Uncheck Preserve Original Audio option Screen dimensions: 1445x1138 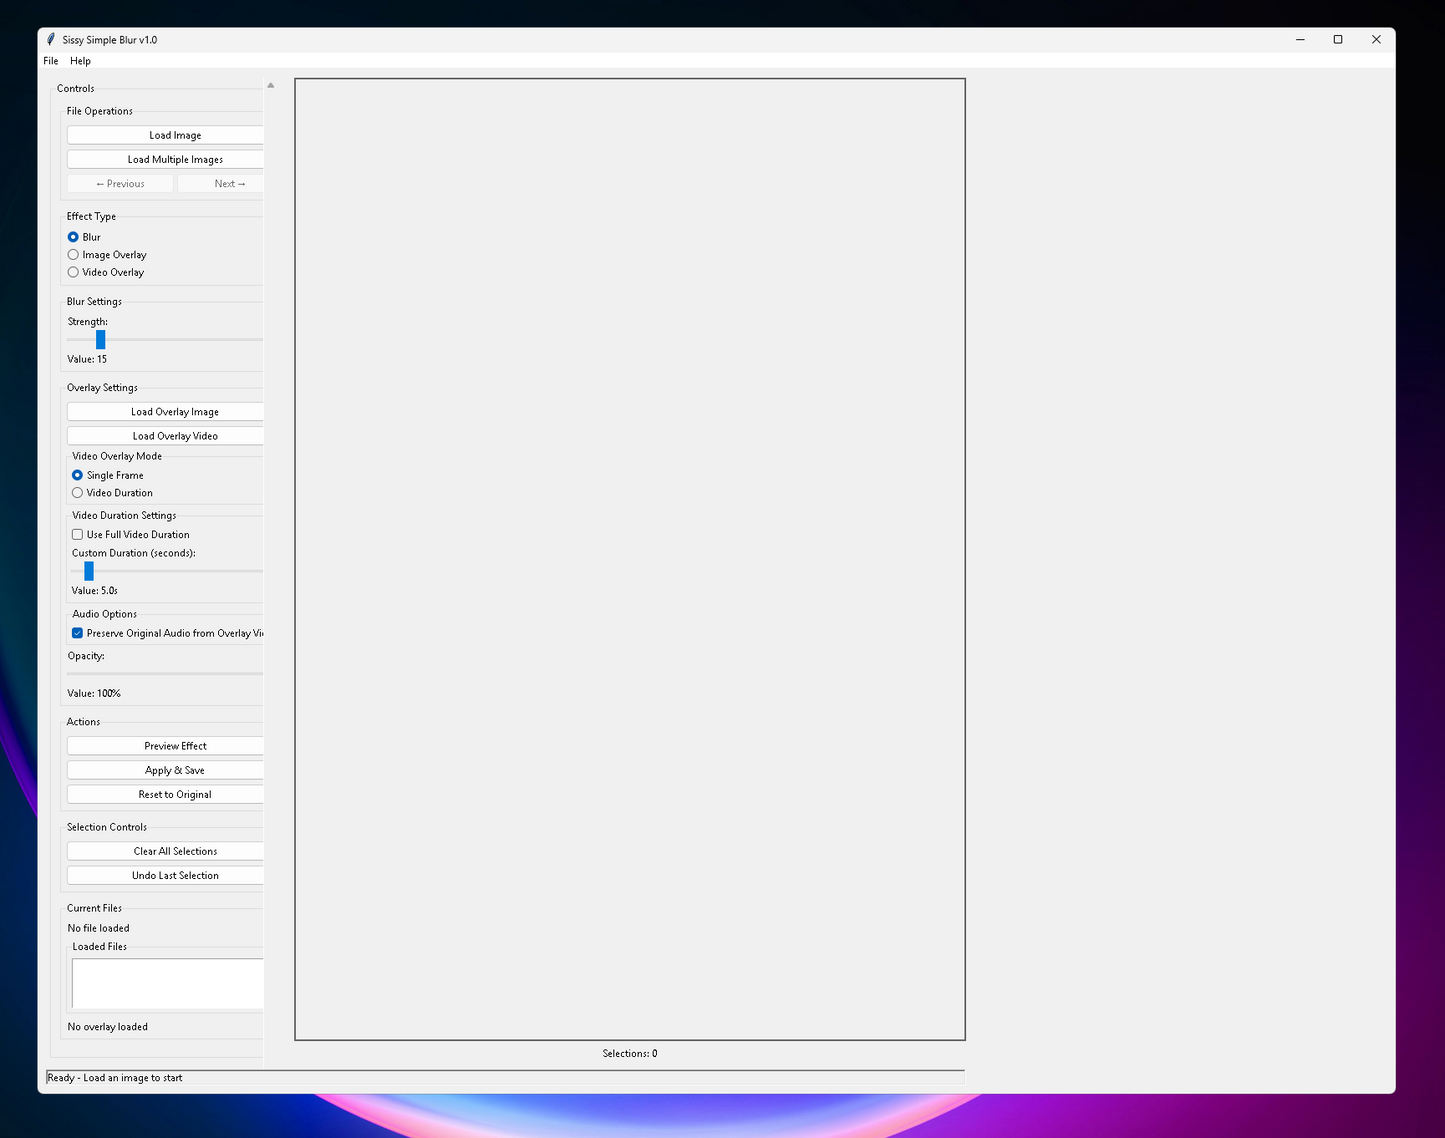click(78, 633)
